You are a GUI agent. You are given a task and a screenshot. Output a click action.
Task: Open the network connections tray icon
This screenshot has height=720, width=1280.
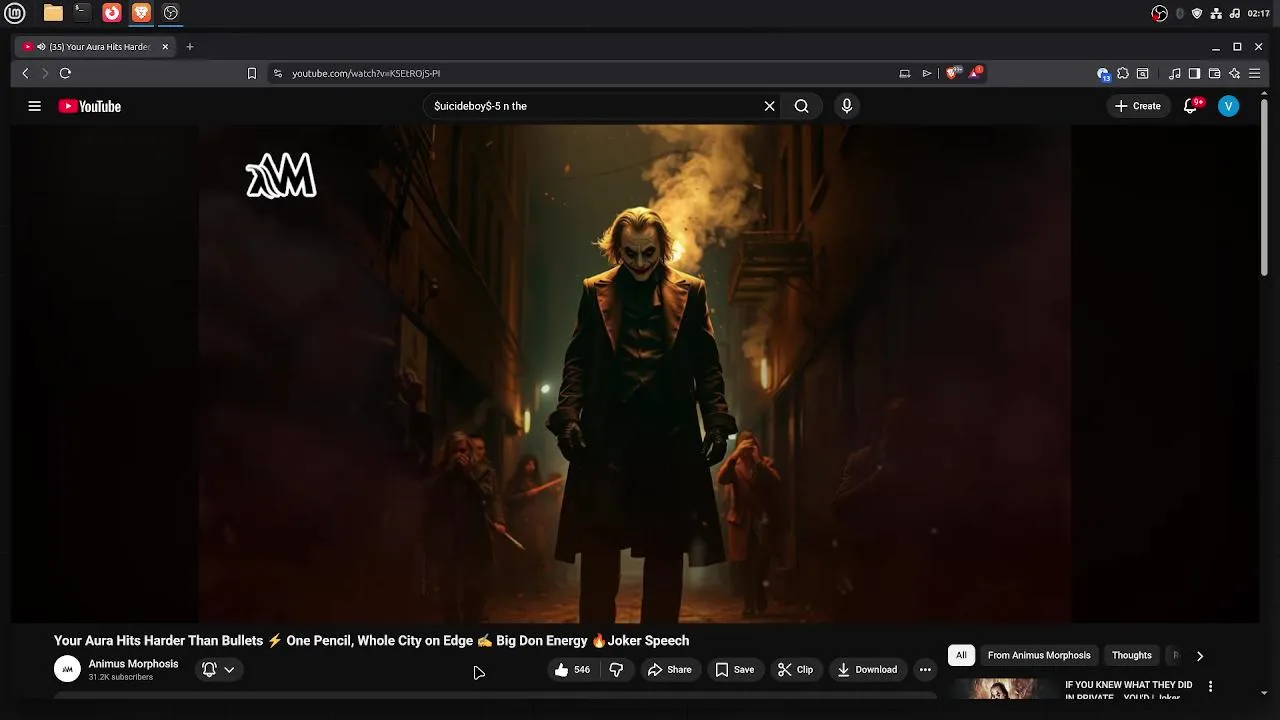(1216, 13)
